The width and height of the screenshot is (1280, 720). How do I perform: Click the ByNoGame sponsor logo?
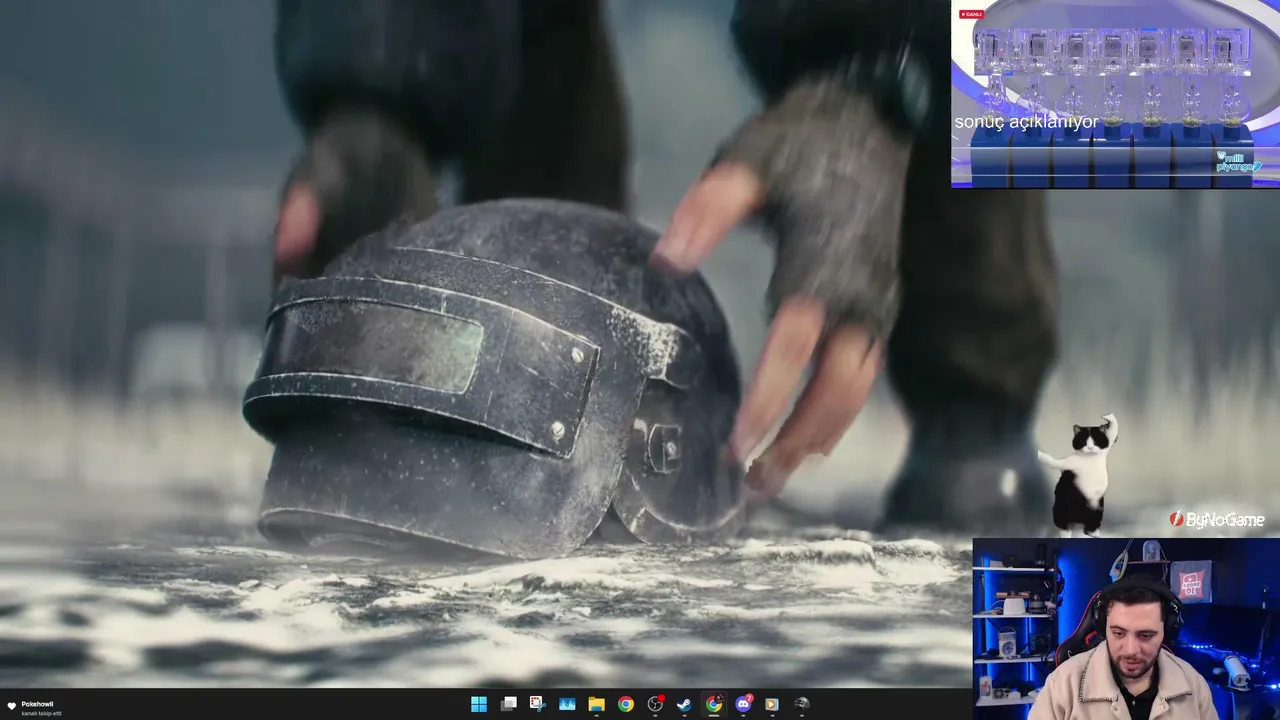coord(1217,520)
